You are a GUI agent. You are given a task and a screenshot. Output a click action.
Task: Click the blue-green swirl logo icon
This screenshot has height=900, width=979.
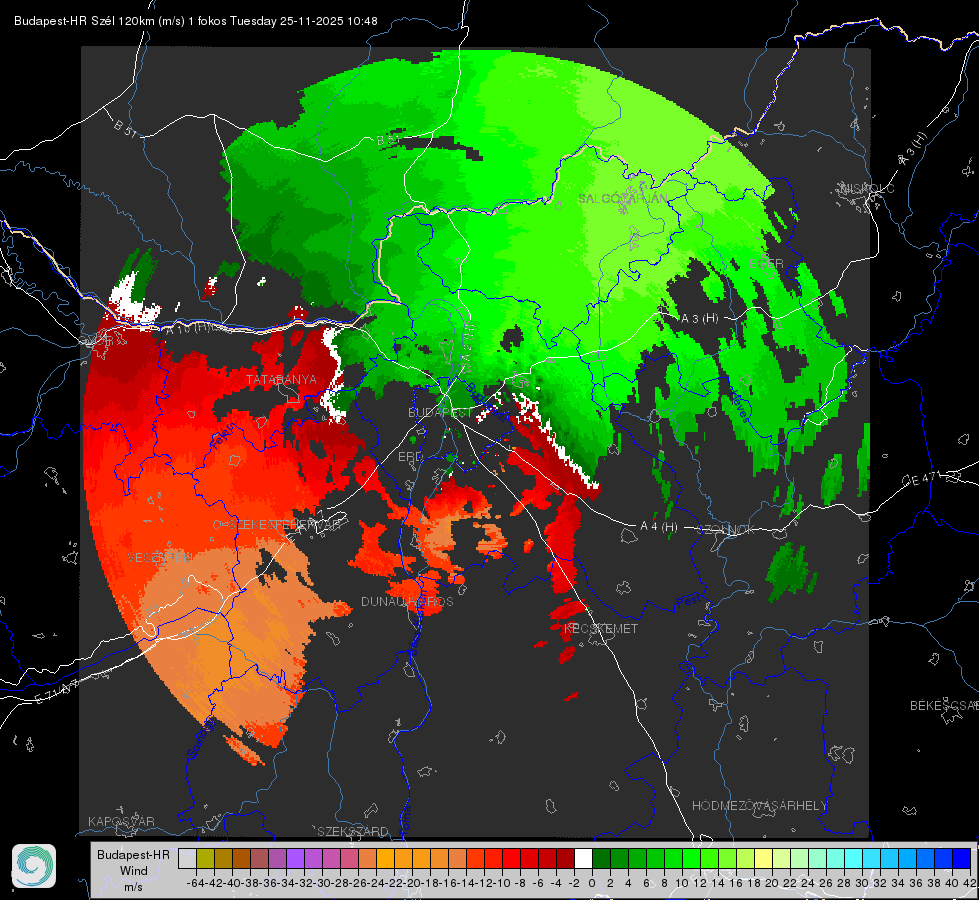pyautogui.click(x=34, y=866)
